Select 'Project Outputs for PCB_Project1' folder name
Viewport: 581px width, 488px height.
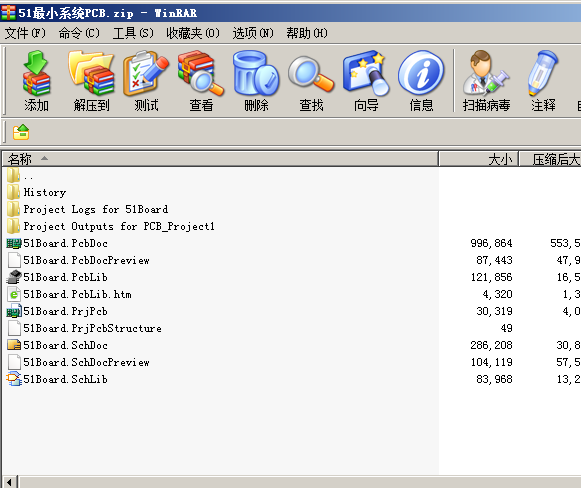[x=119, y=226]
